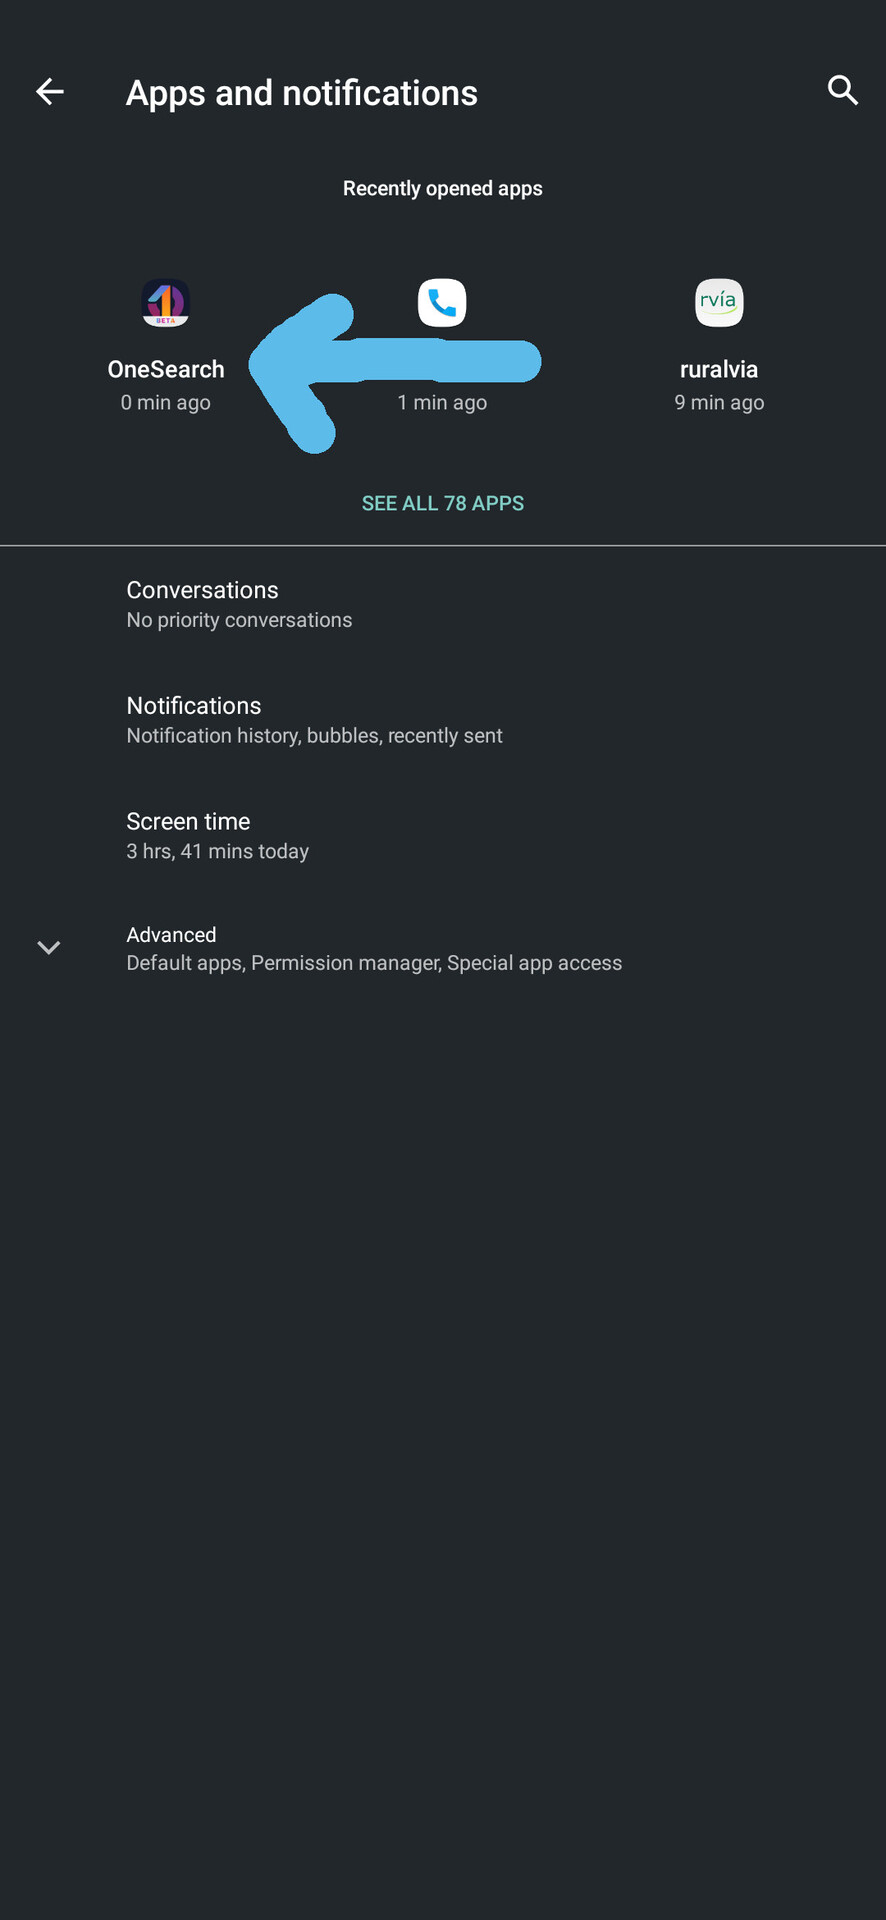
Task: Select the "Notification history, bubbles, recently sent" subtitle
Action: pos(314,736)
